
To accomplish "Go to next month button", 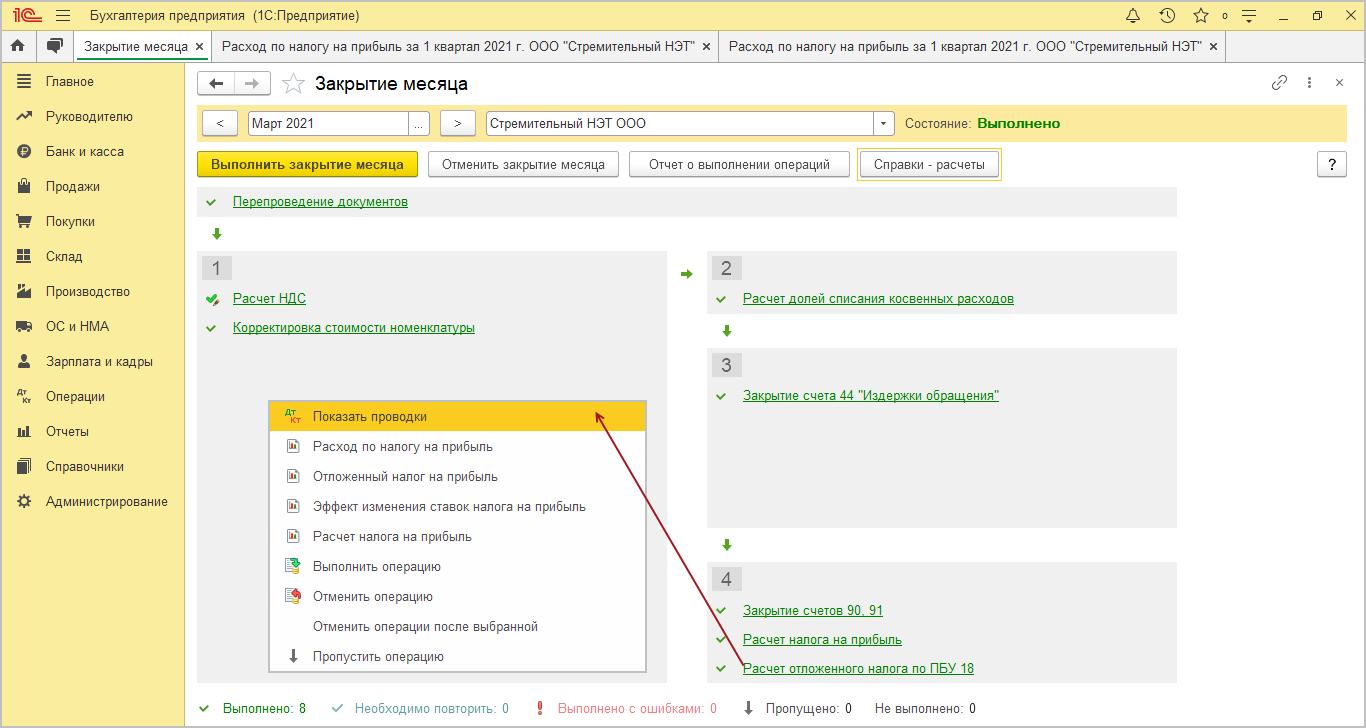I will click(x=457, y=123).
